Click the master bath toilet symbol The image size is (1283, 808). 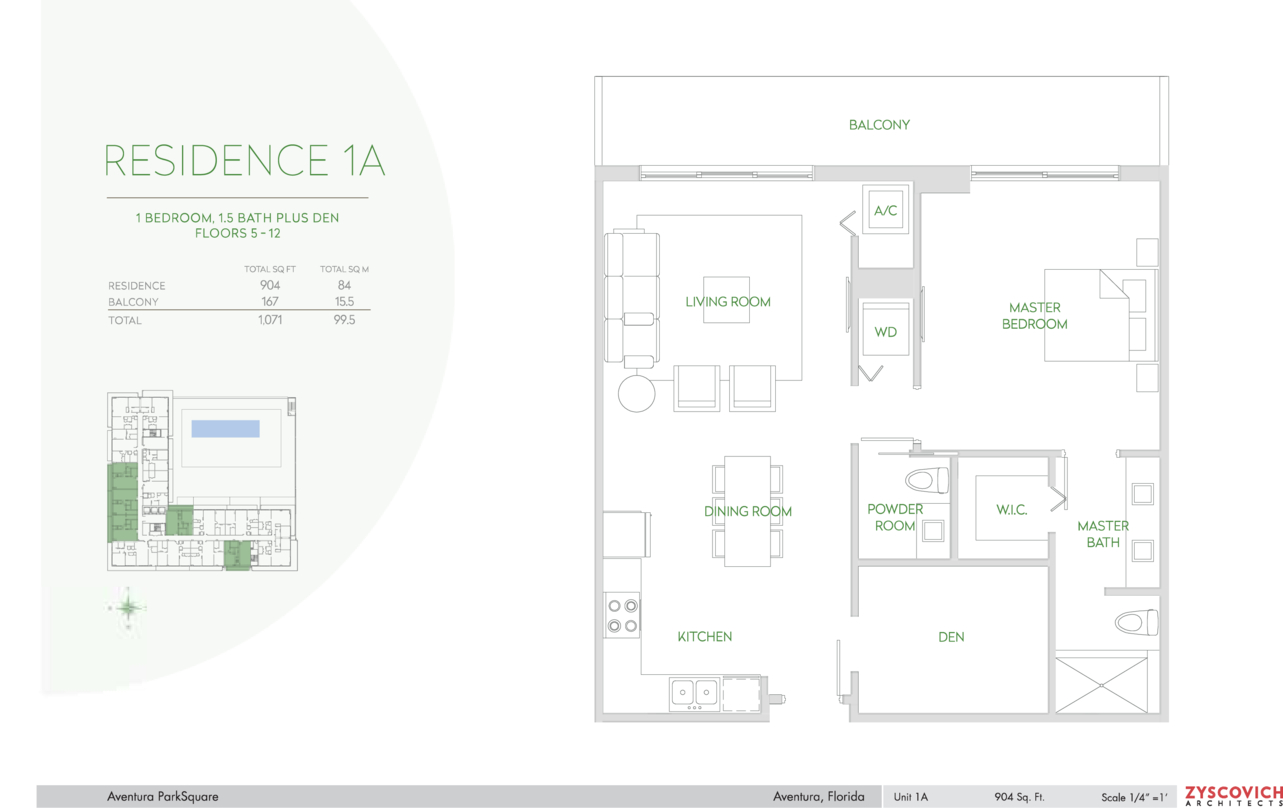[1136, 622]
